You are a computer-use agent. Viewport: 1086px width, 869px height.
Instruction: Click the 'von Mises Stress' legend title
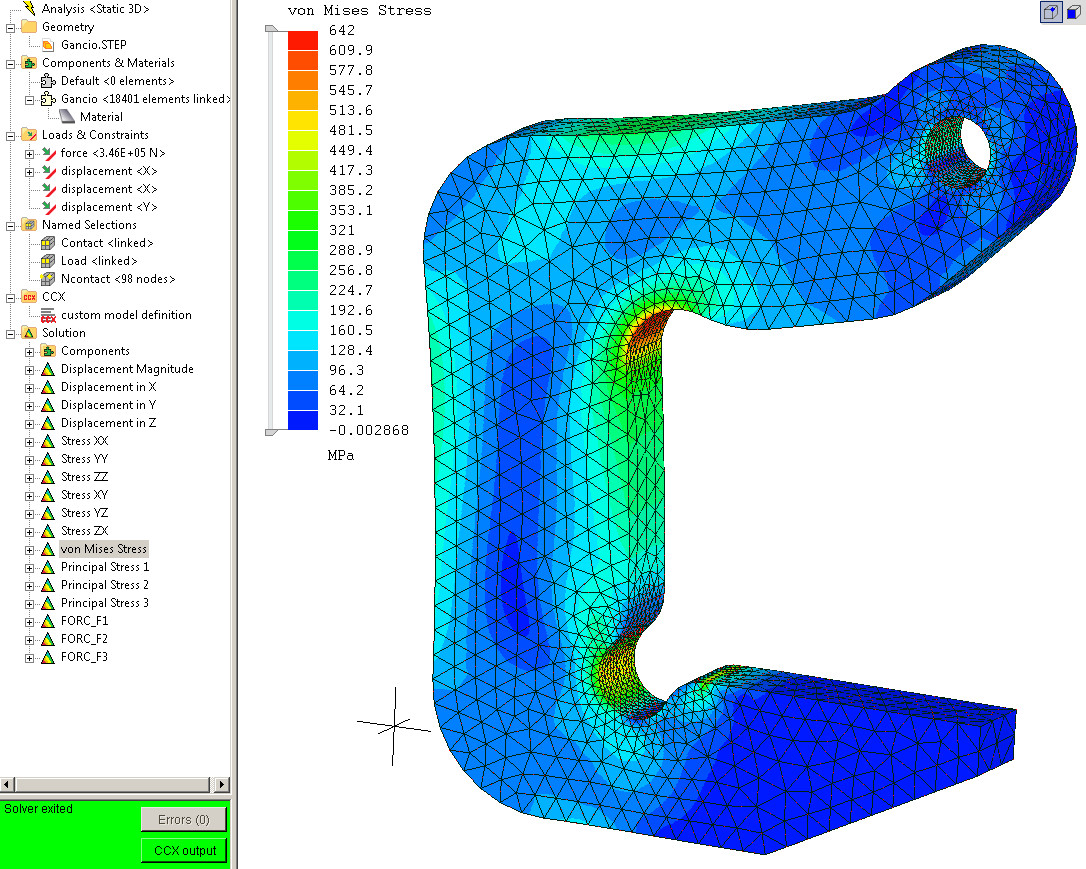[x=359, y=10]
